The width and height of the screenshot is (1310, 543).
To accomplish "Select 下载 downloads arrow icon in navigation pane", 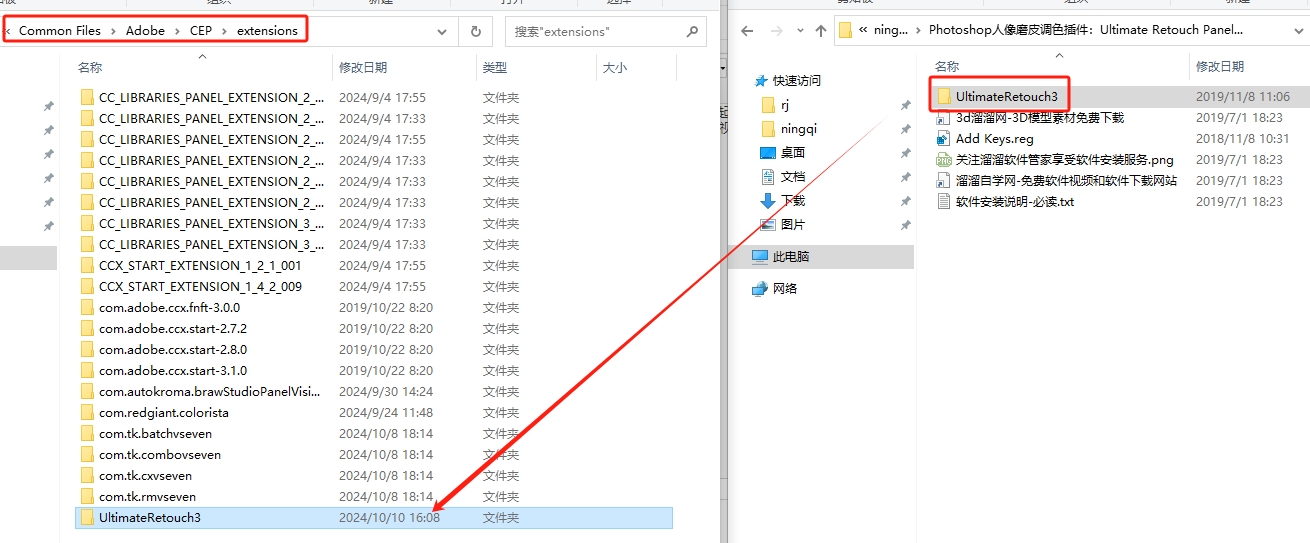I will [x=768, y=200].
